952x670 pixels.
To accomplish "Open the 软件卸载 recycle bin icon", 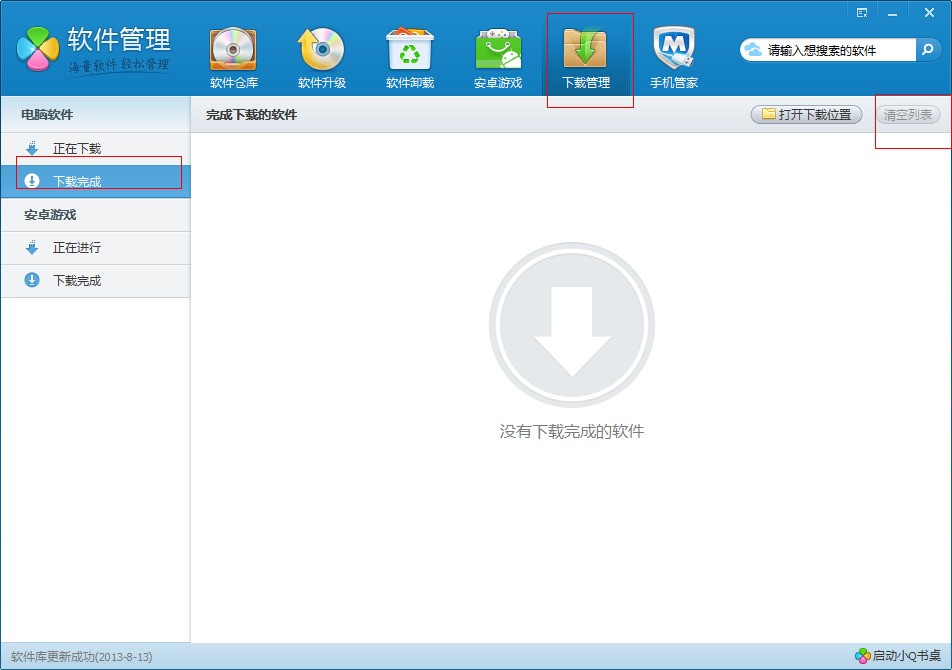I will tap(410, 50).
